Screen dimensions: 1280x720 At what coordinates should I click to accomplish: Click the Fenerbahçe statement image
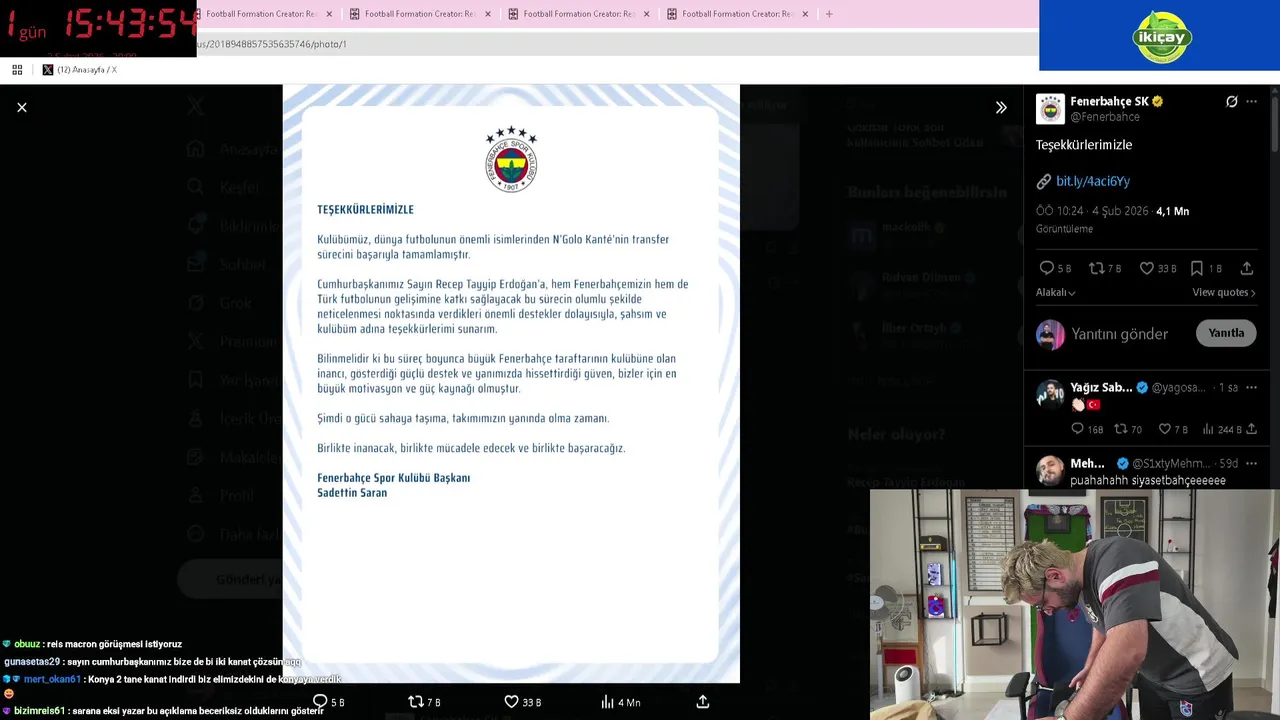click(511, 384)
